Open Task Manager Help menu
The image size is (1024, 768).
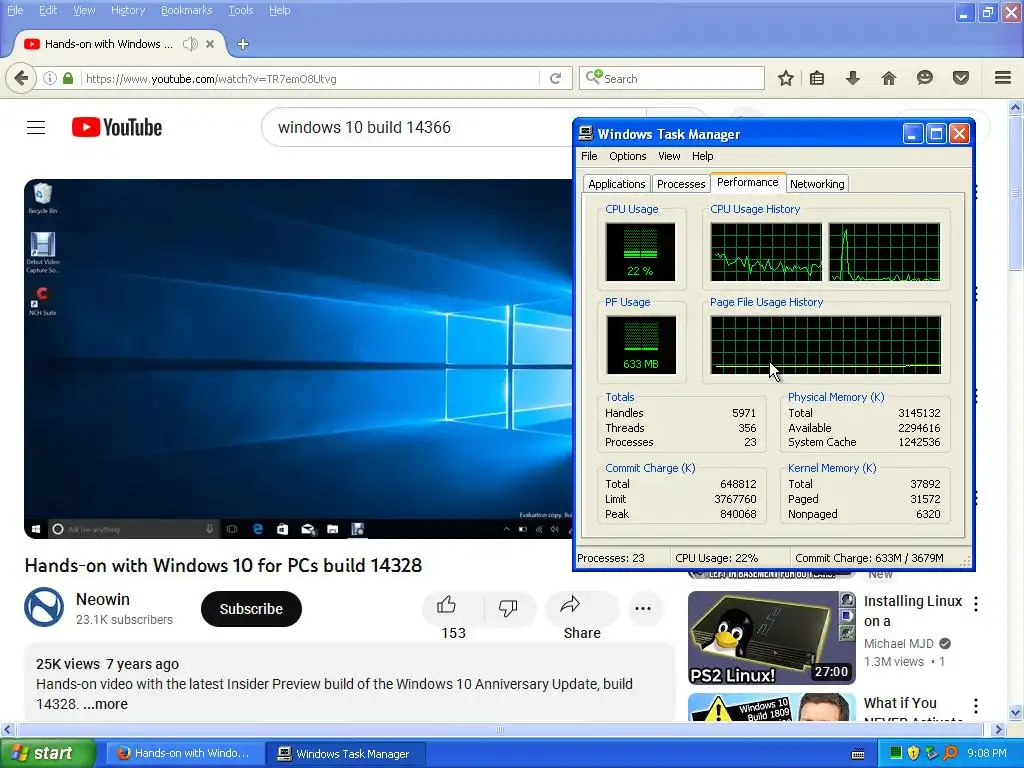click(x=703, y=156)
